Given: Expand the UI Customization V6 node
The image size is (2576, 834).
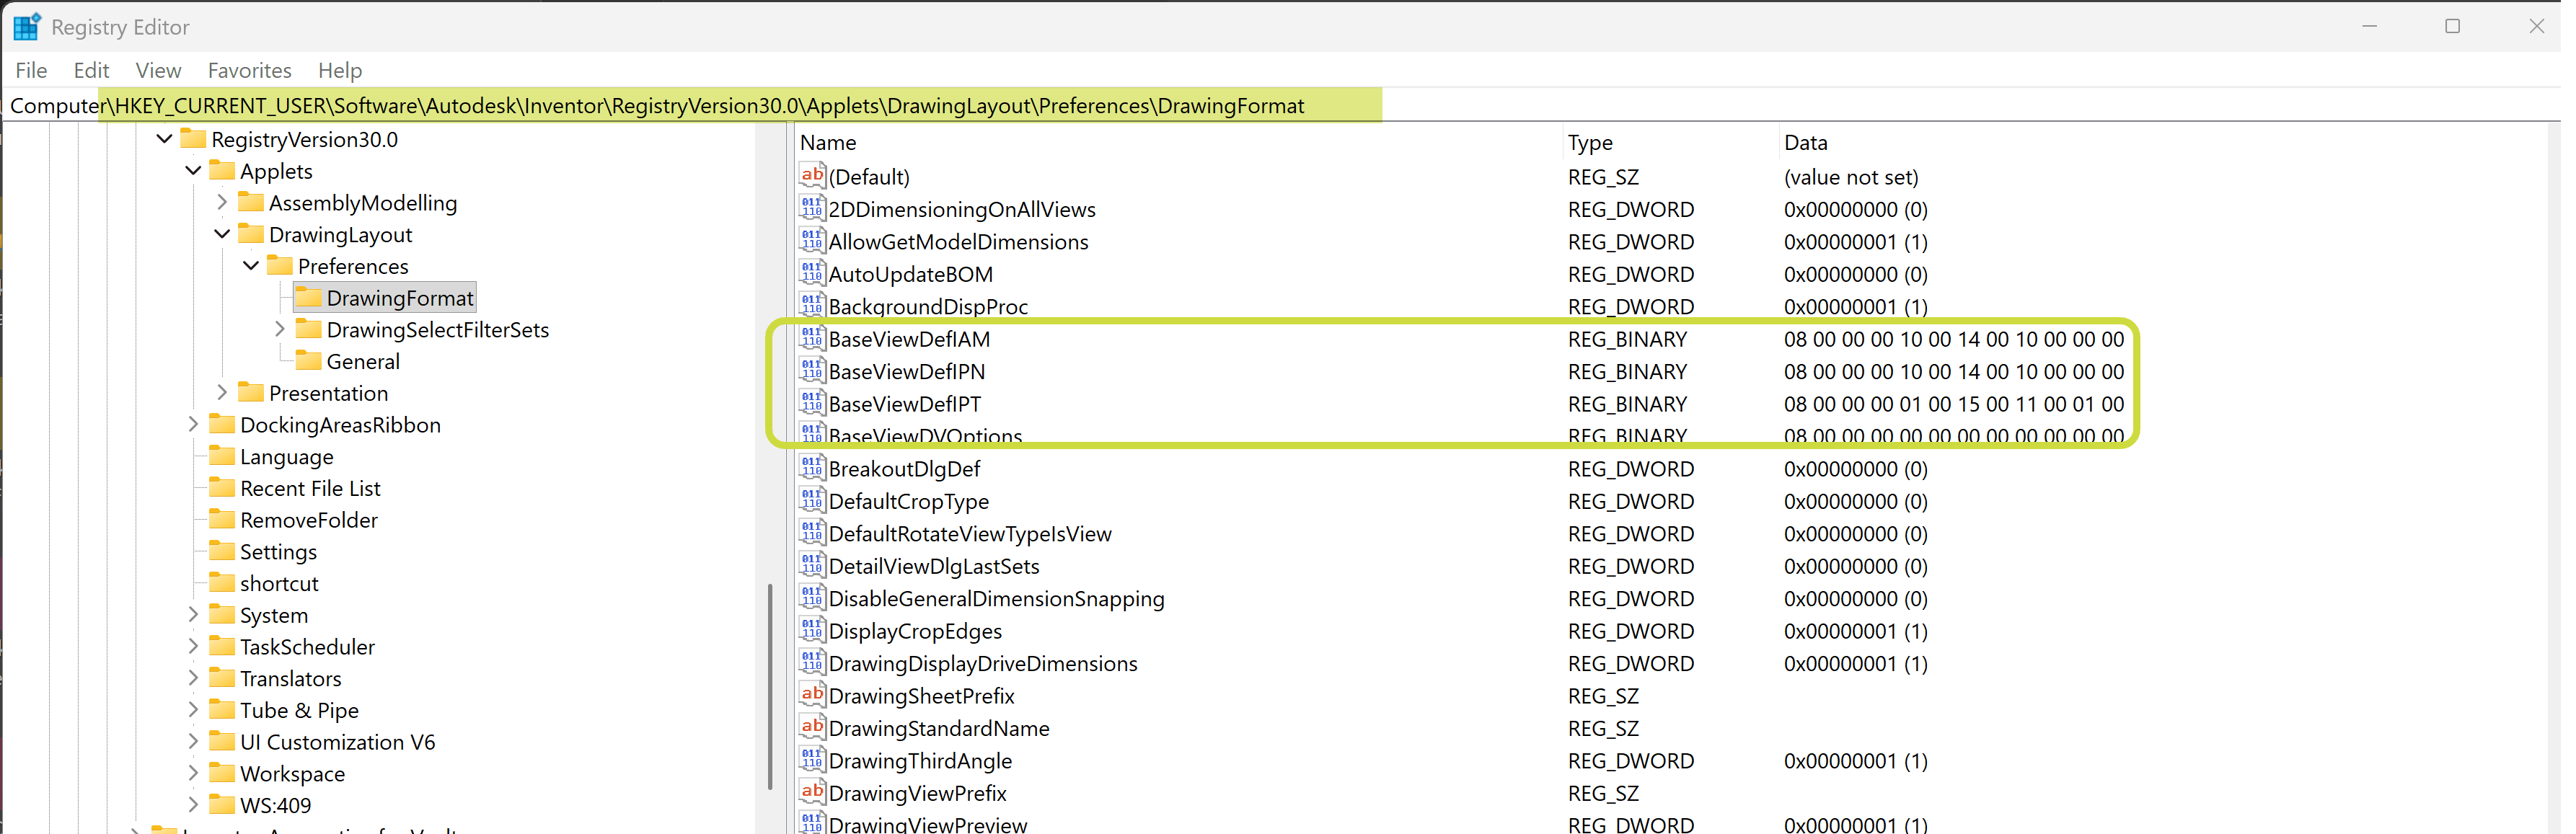Looking at the screenshot, I should [x=193, y=741].
